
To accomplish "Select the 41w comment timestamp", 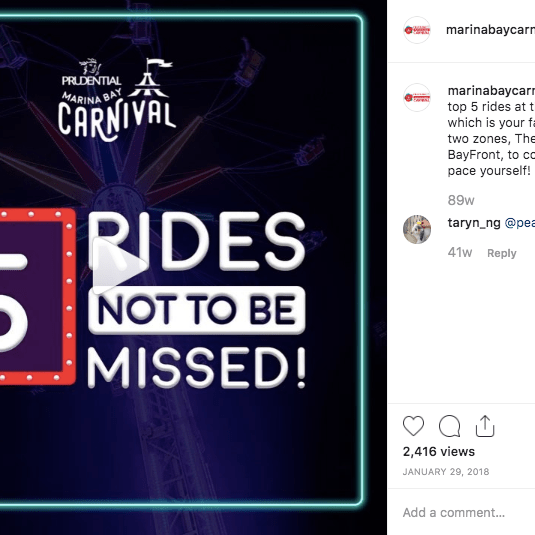I will click(460, 252).
